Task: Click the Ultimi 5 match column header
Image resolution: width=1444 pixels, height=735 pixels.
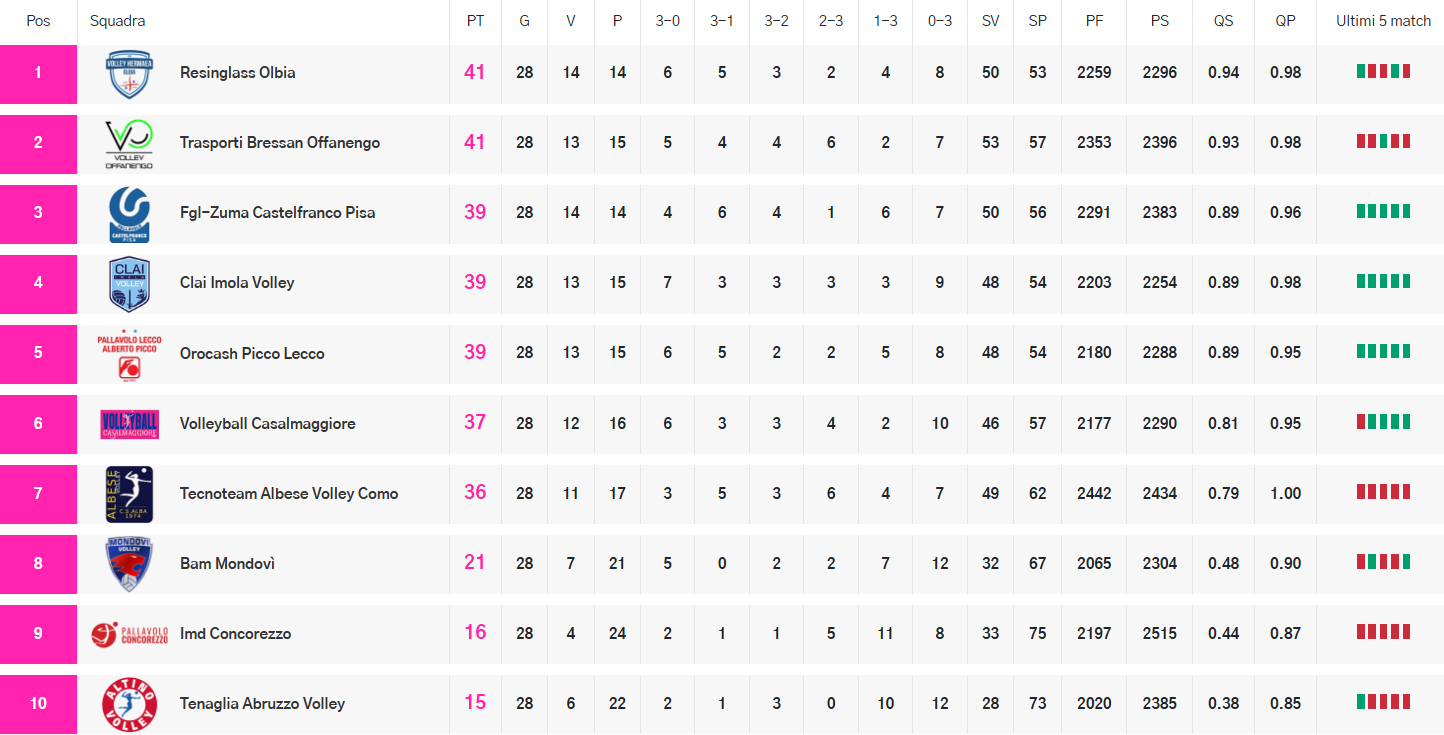Action: pos(1383,21)
